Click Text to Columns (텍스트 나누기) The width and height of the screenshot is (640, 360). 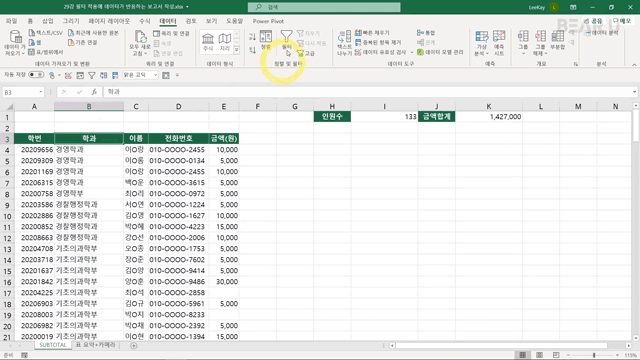344,43
